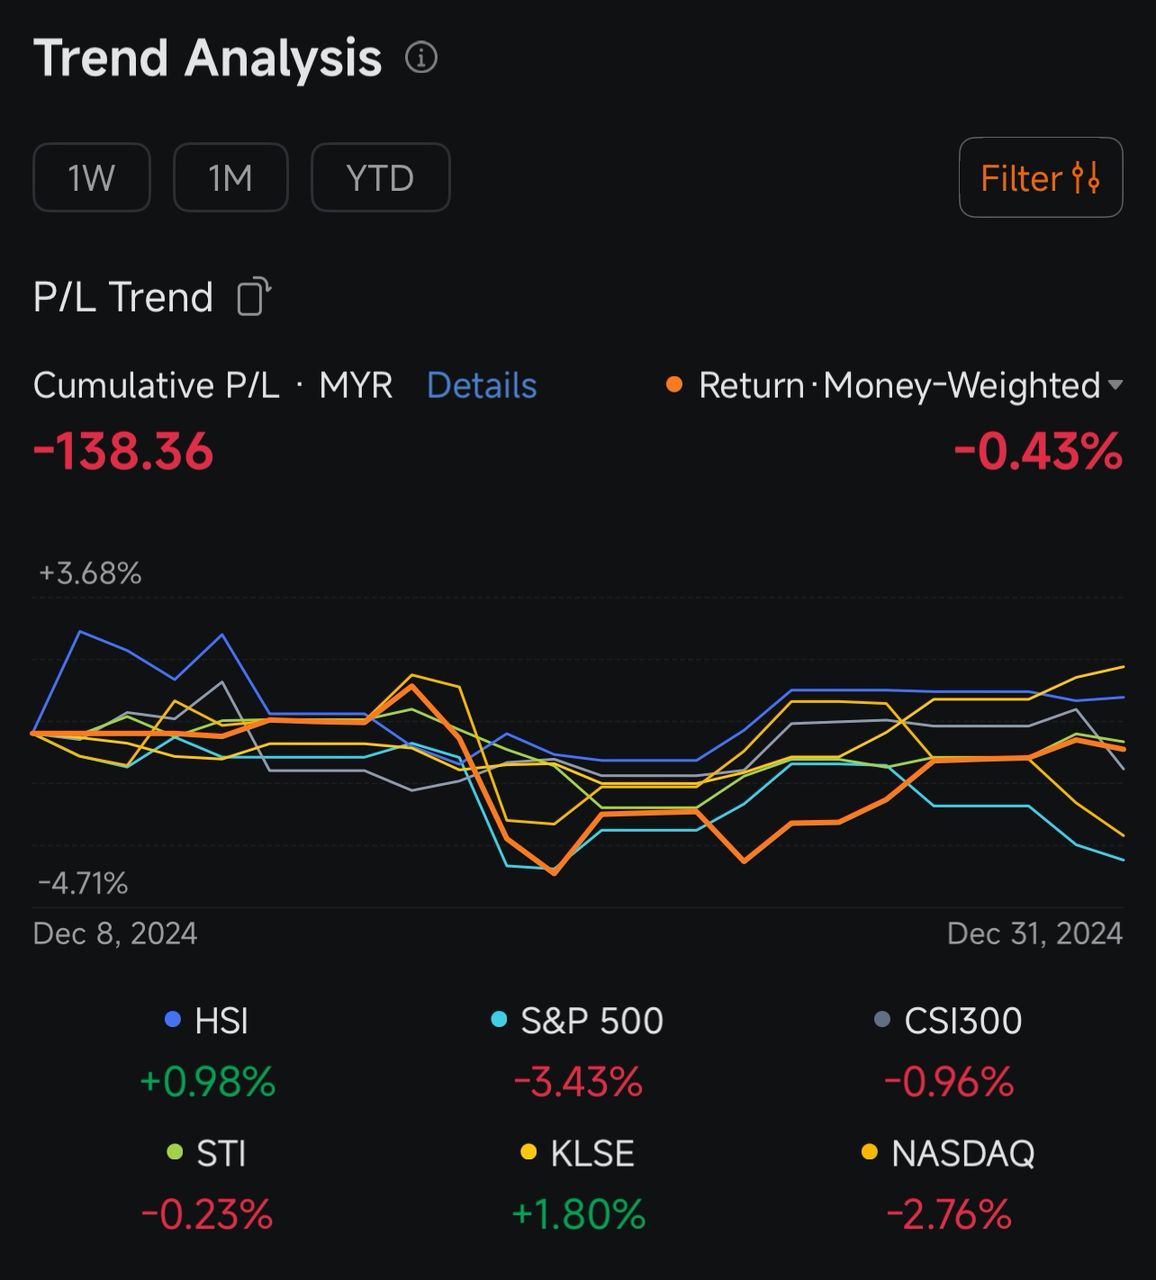
Task: Open the Trend Analysis info icon
Action: coord(421,58)
